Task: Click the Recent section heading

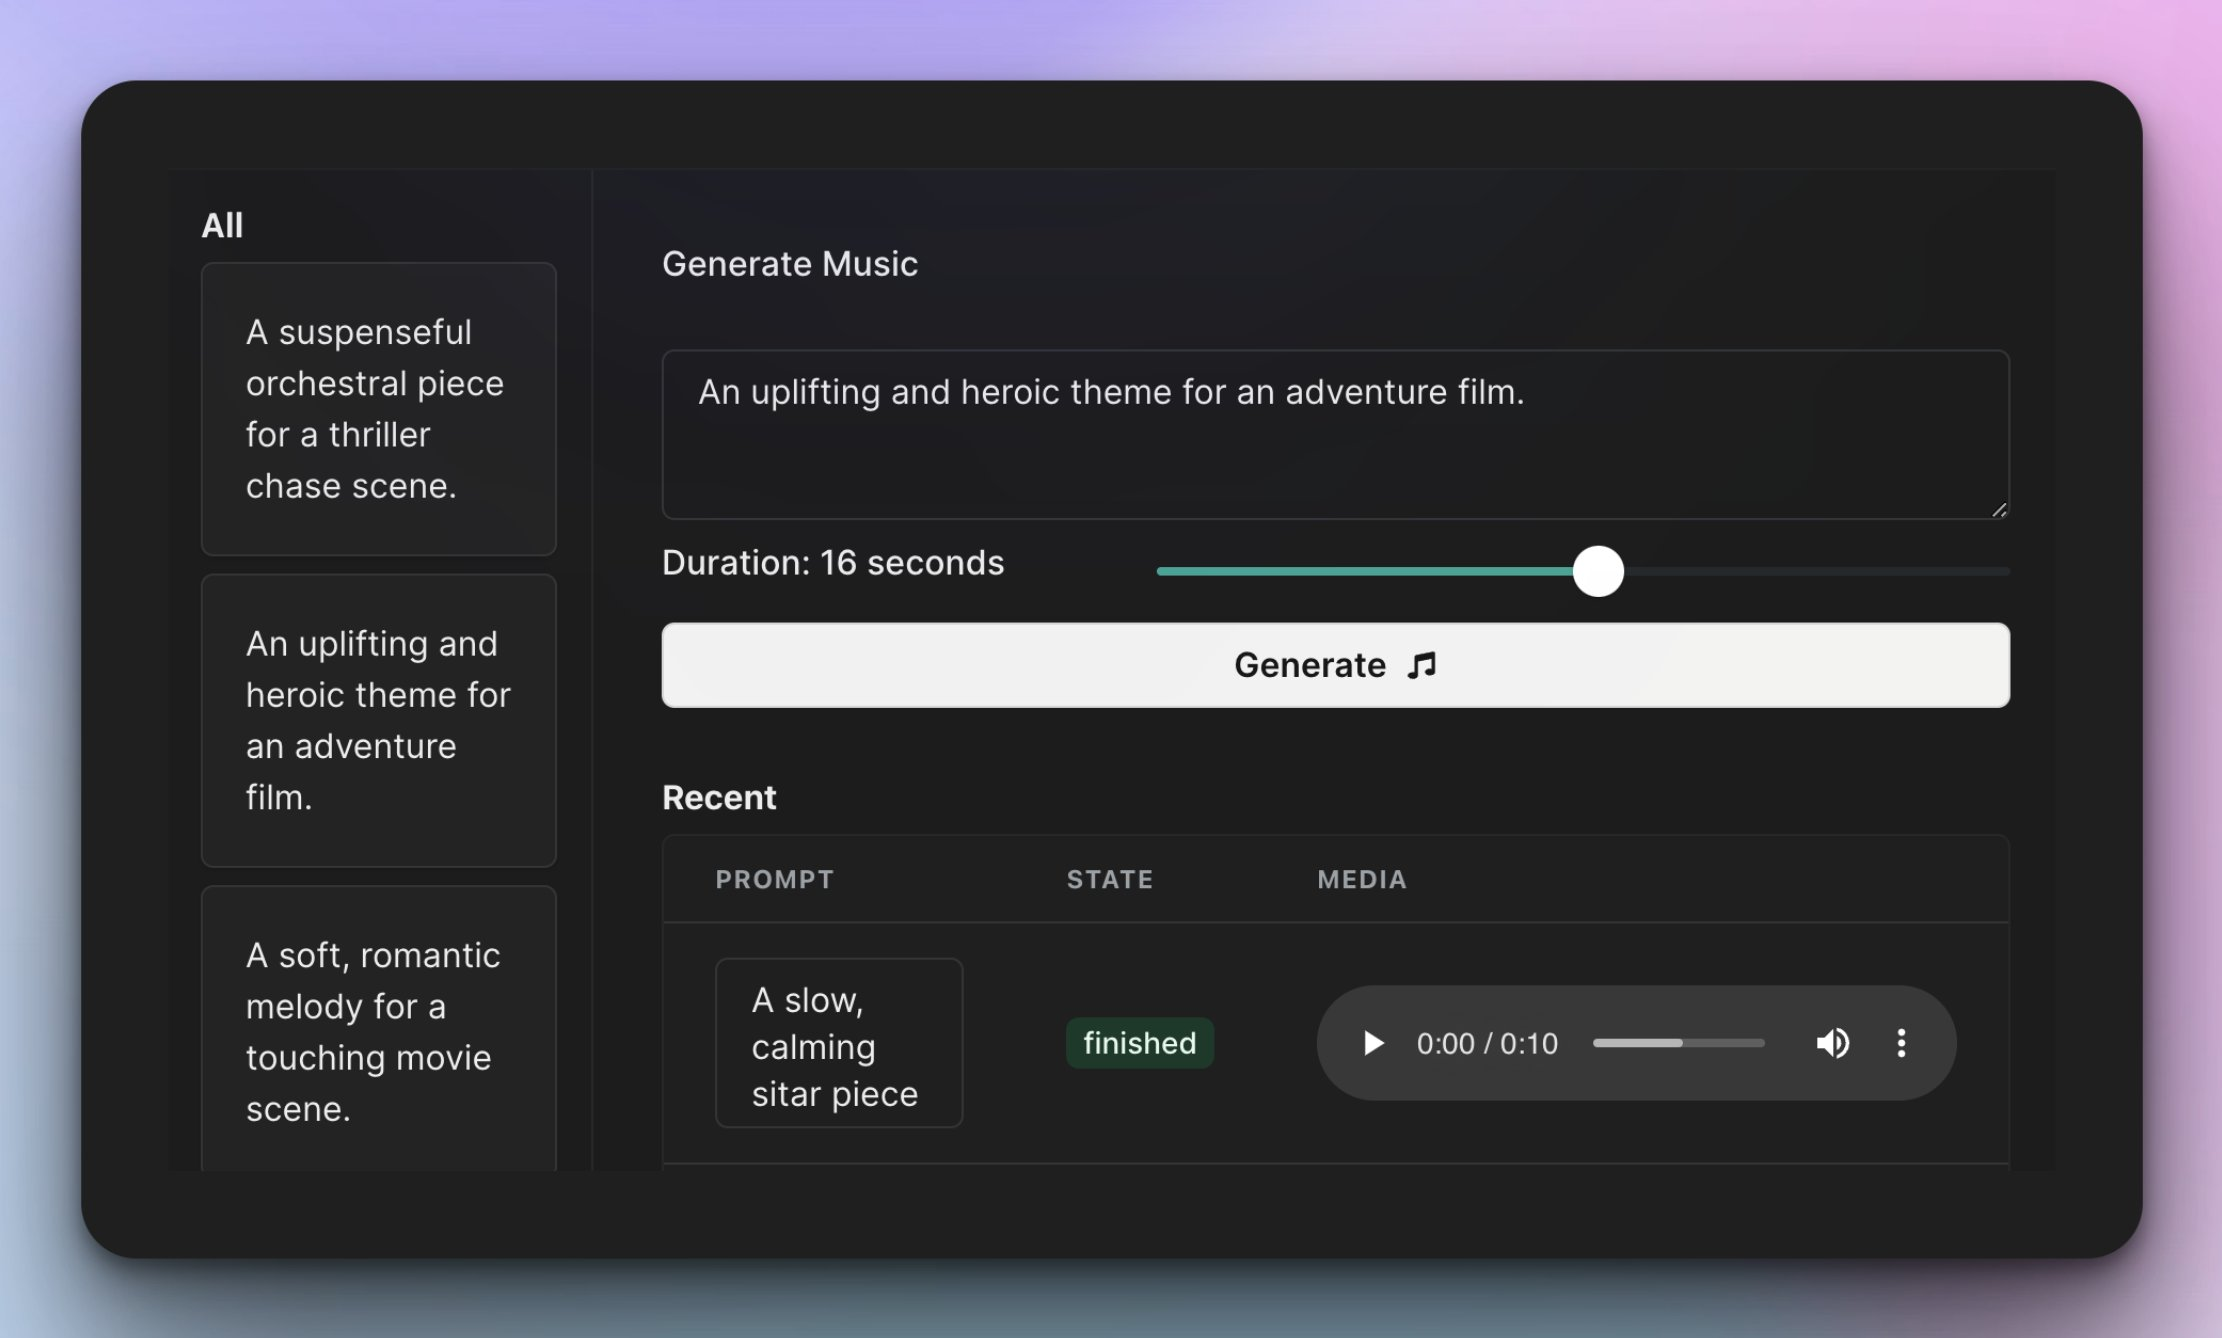Action: coord(717,797)
